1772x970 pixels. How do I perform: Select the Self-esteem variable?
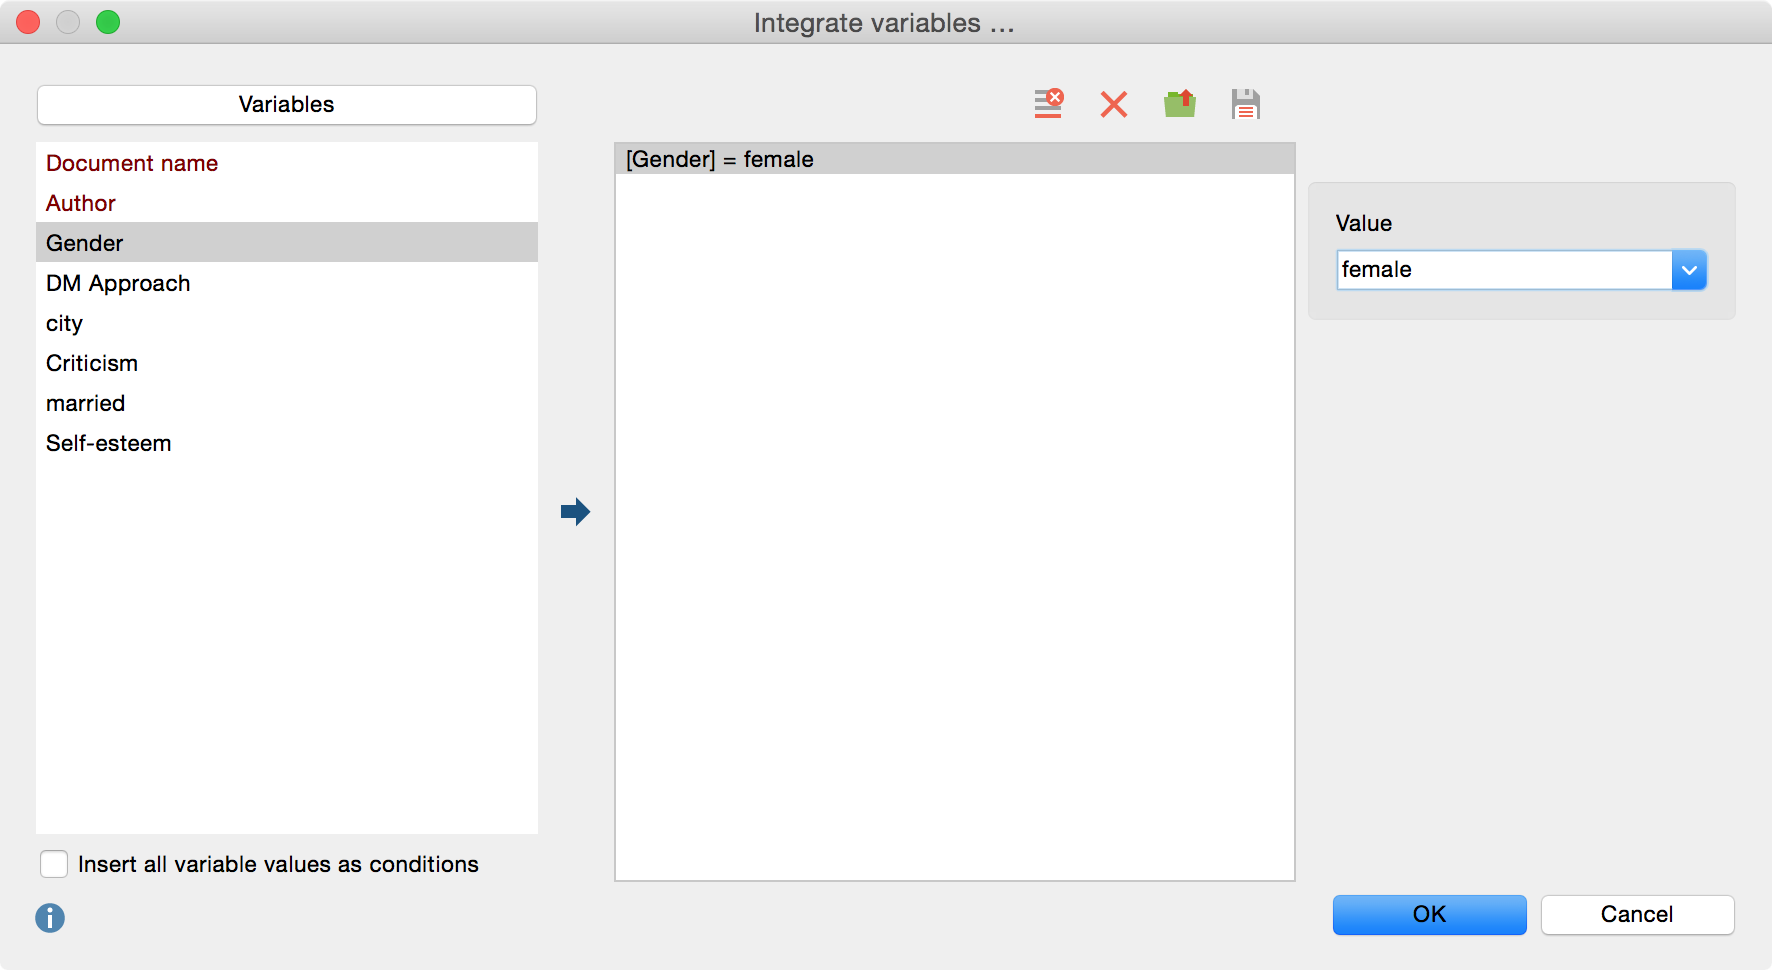[108, 443]
